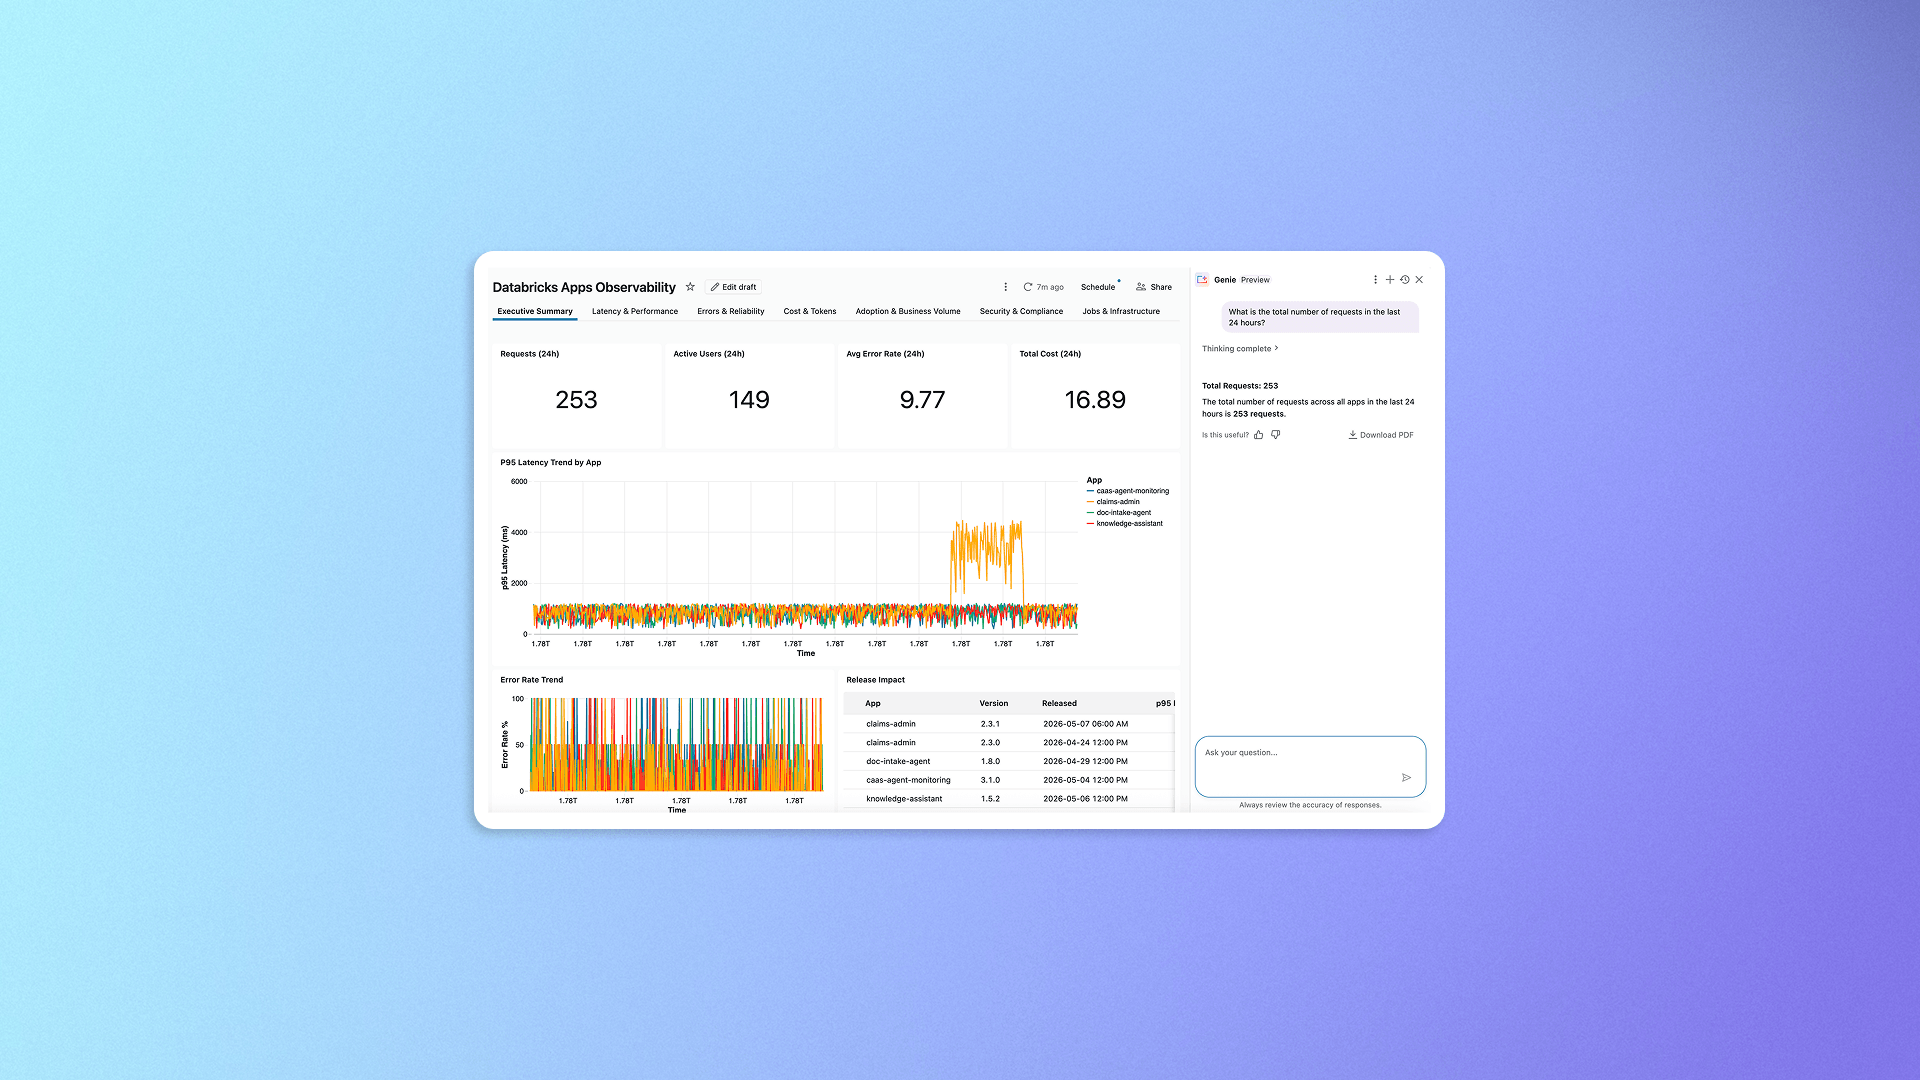1920x1080 pixels.
Task: Click the user question message bubble
Action: coord(1320,317)
